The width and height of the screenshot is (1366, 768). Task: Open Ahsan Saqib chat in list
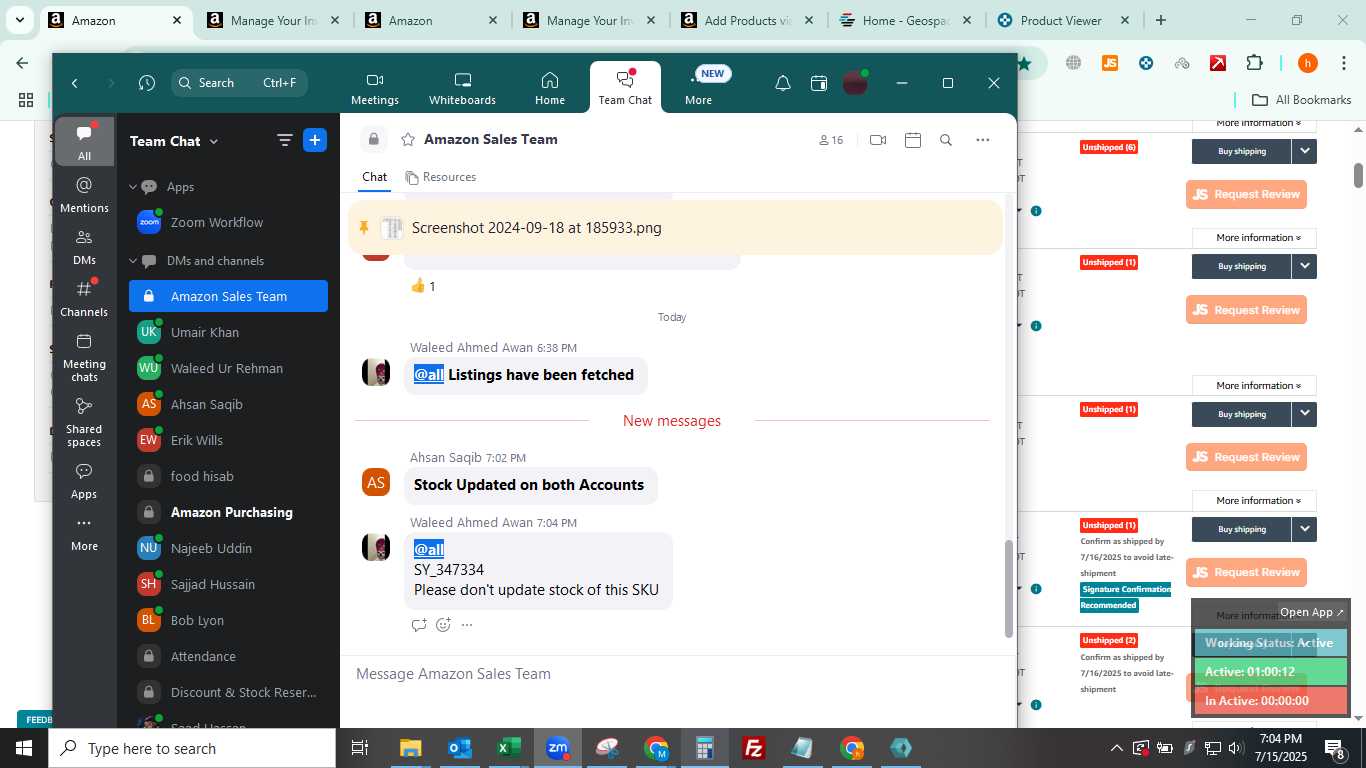[228, 404]
